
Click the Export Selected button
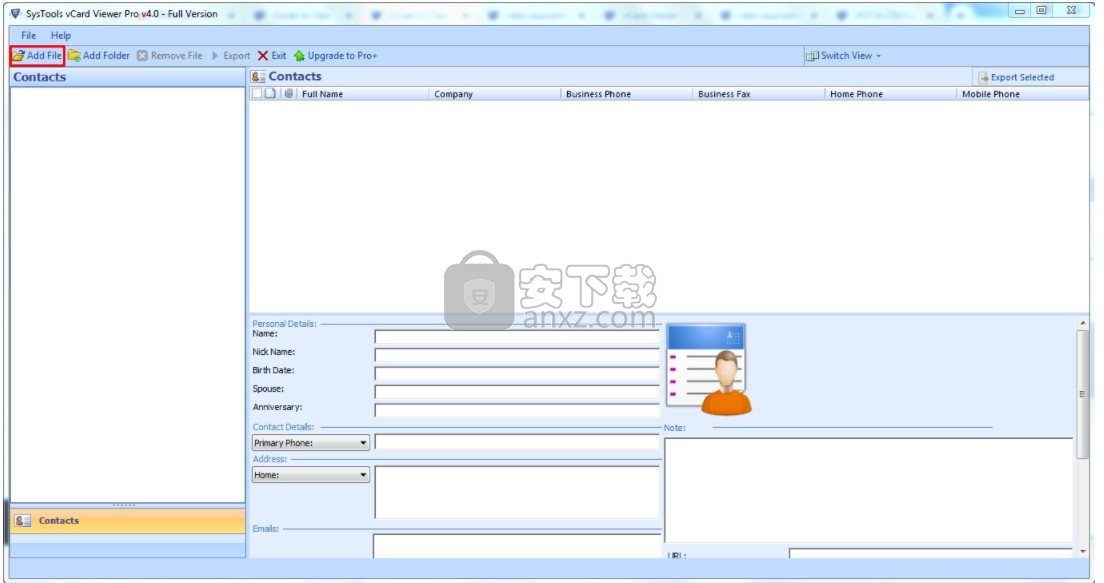click(x=1016, y=77)
